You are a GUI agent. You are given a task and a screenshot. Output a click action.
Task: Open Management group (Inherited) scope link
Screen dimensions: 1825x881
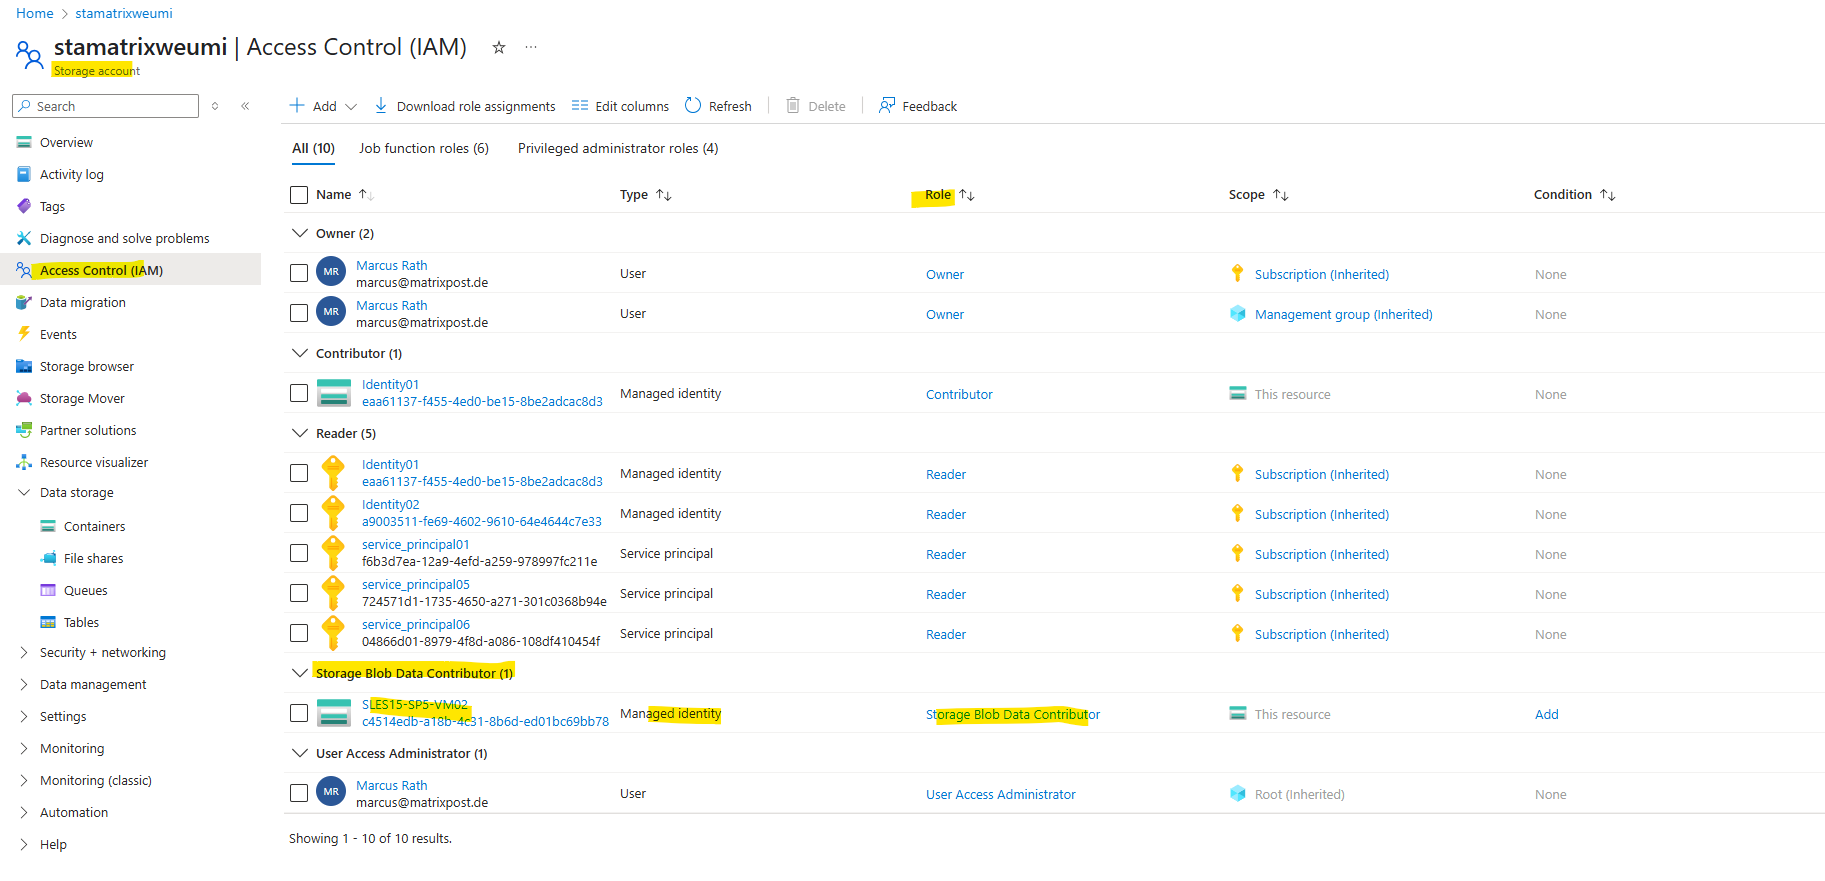1344,314
